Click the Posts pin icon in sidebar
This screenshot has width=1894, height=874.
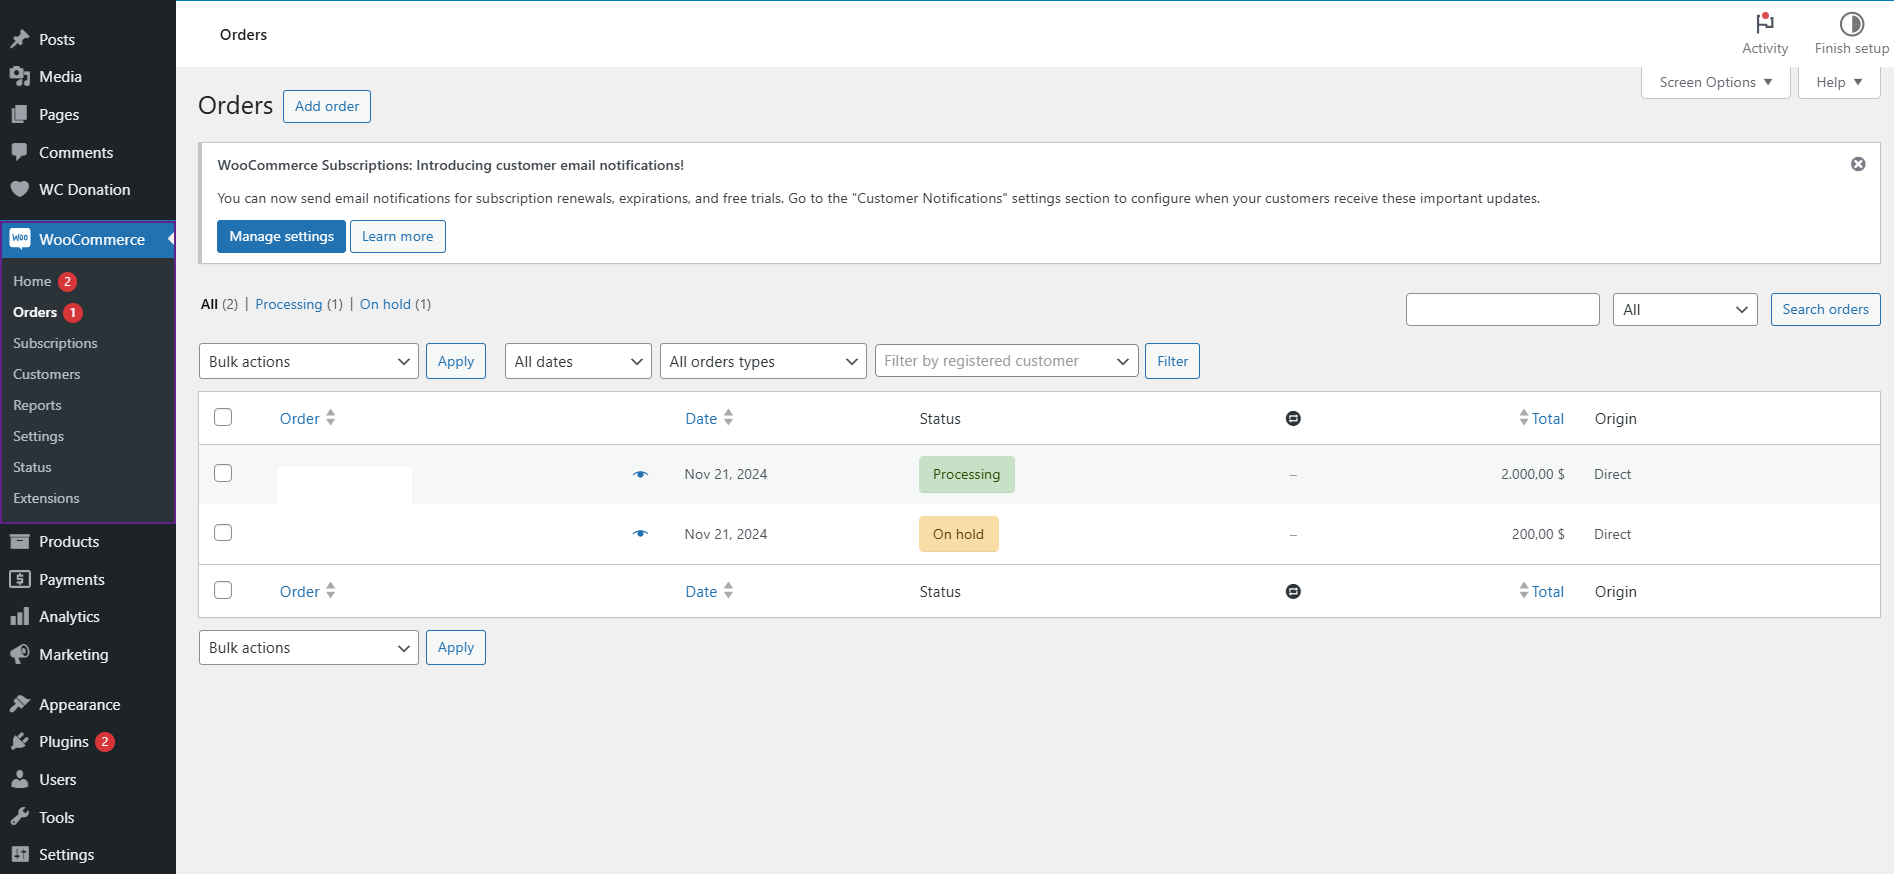click(x=20, y=39)
